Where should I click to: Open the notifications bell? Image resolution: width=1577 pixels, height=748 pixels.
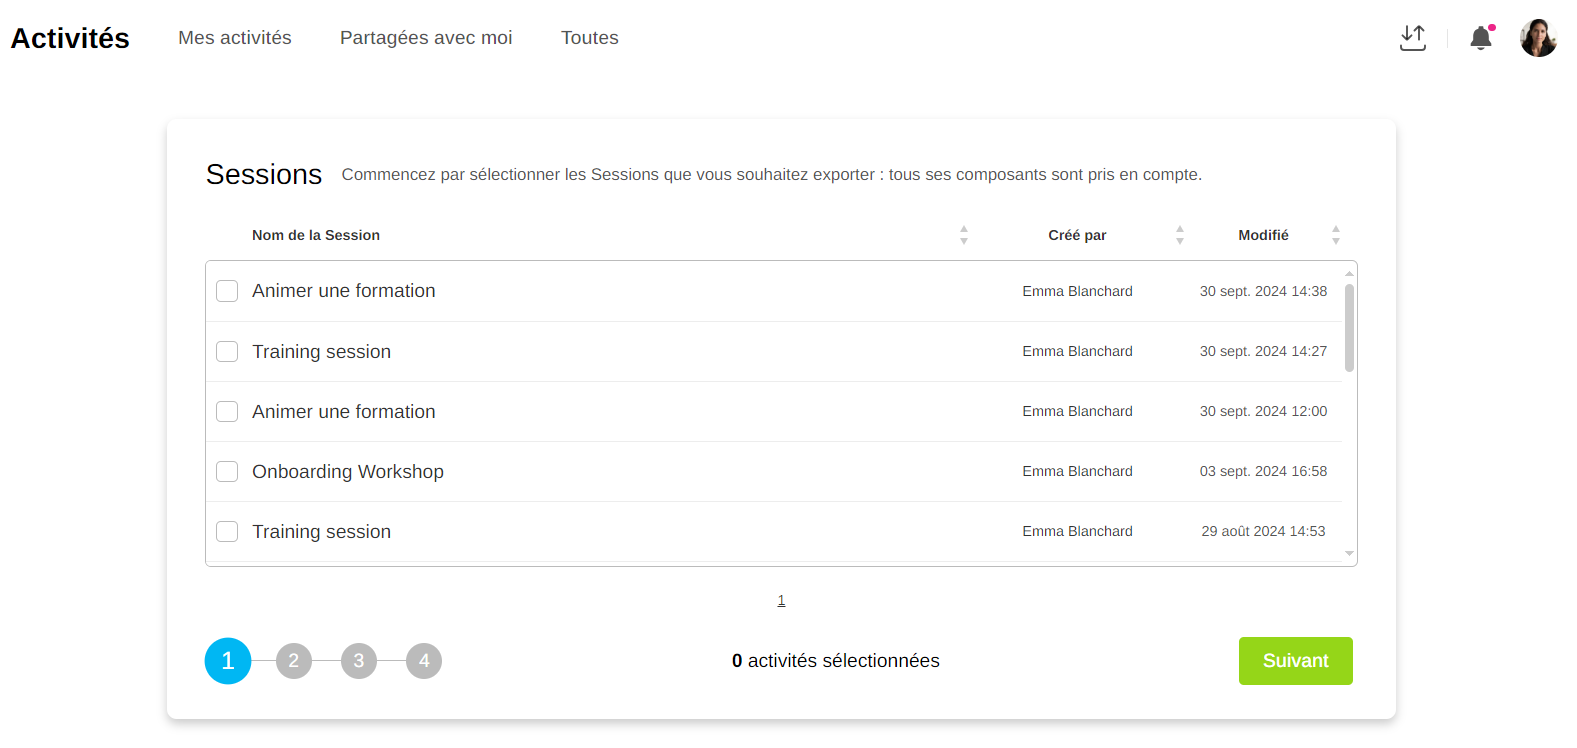pyautogui.click(x=1480, y=38)
